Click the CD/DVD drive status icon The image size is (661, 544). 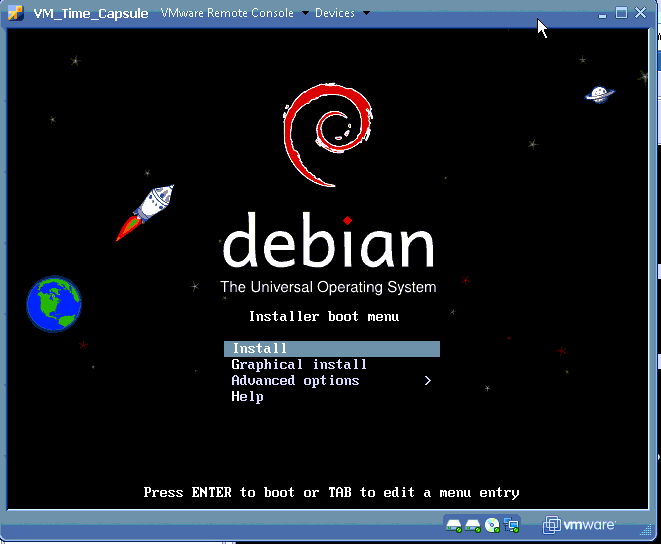tap(492, 525)
